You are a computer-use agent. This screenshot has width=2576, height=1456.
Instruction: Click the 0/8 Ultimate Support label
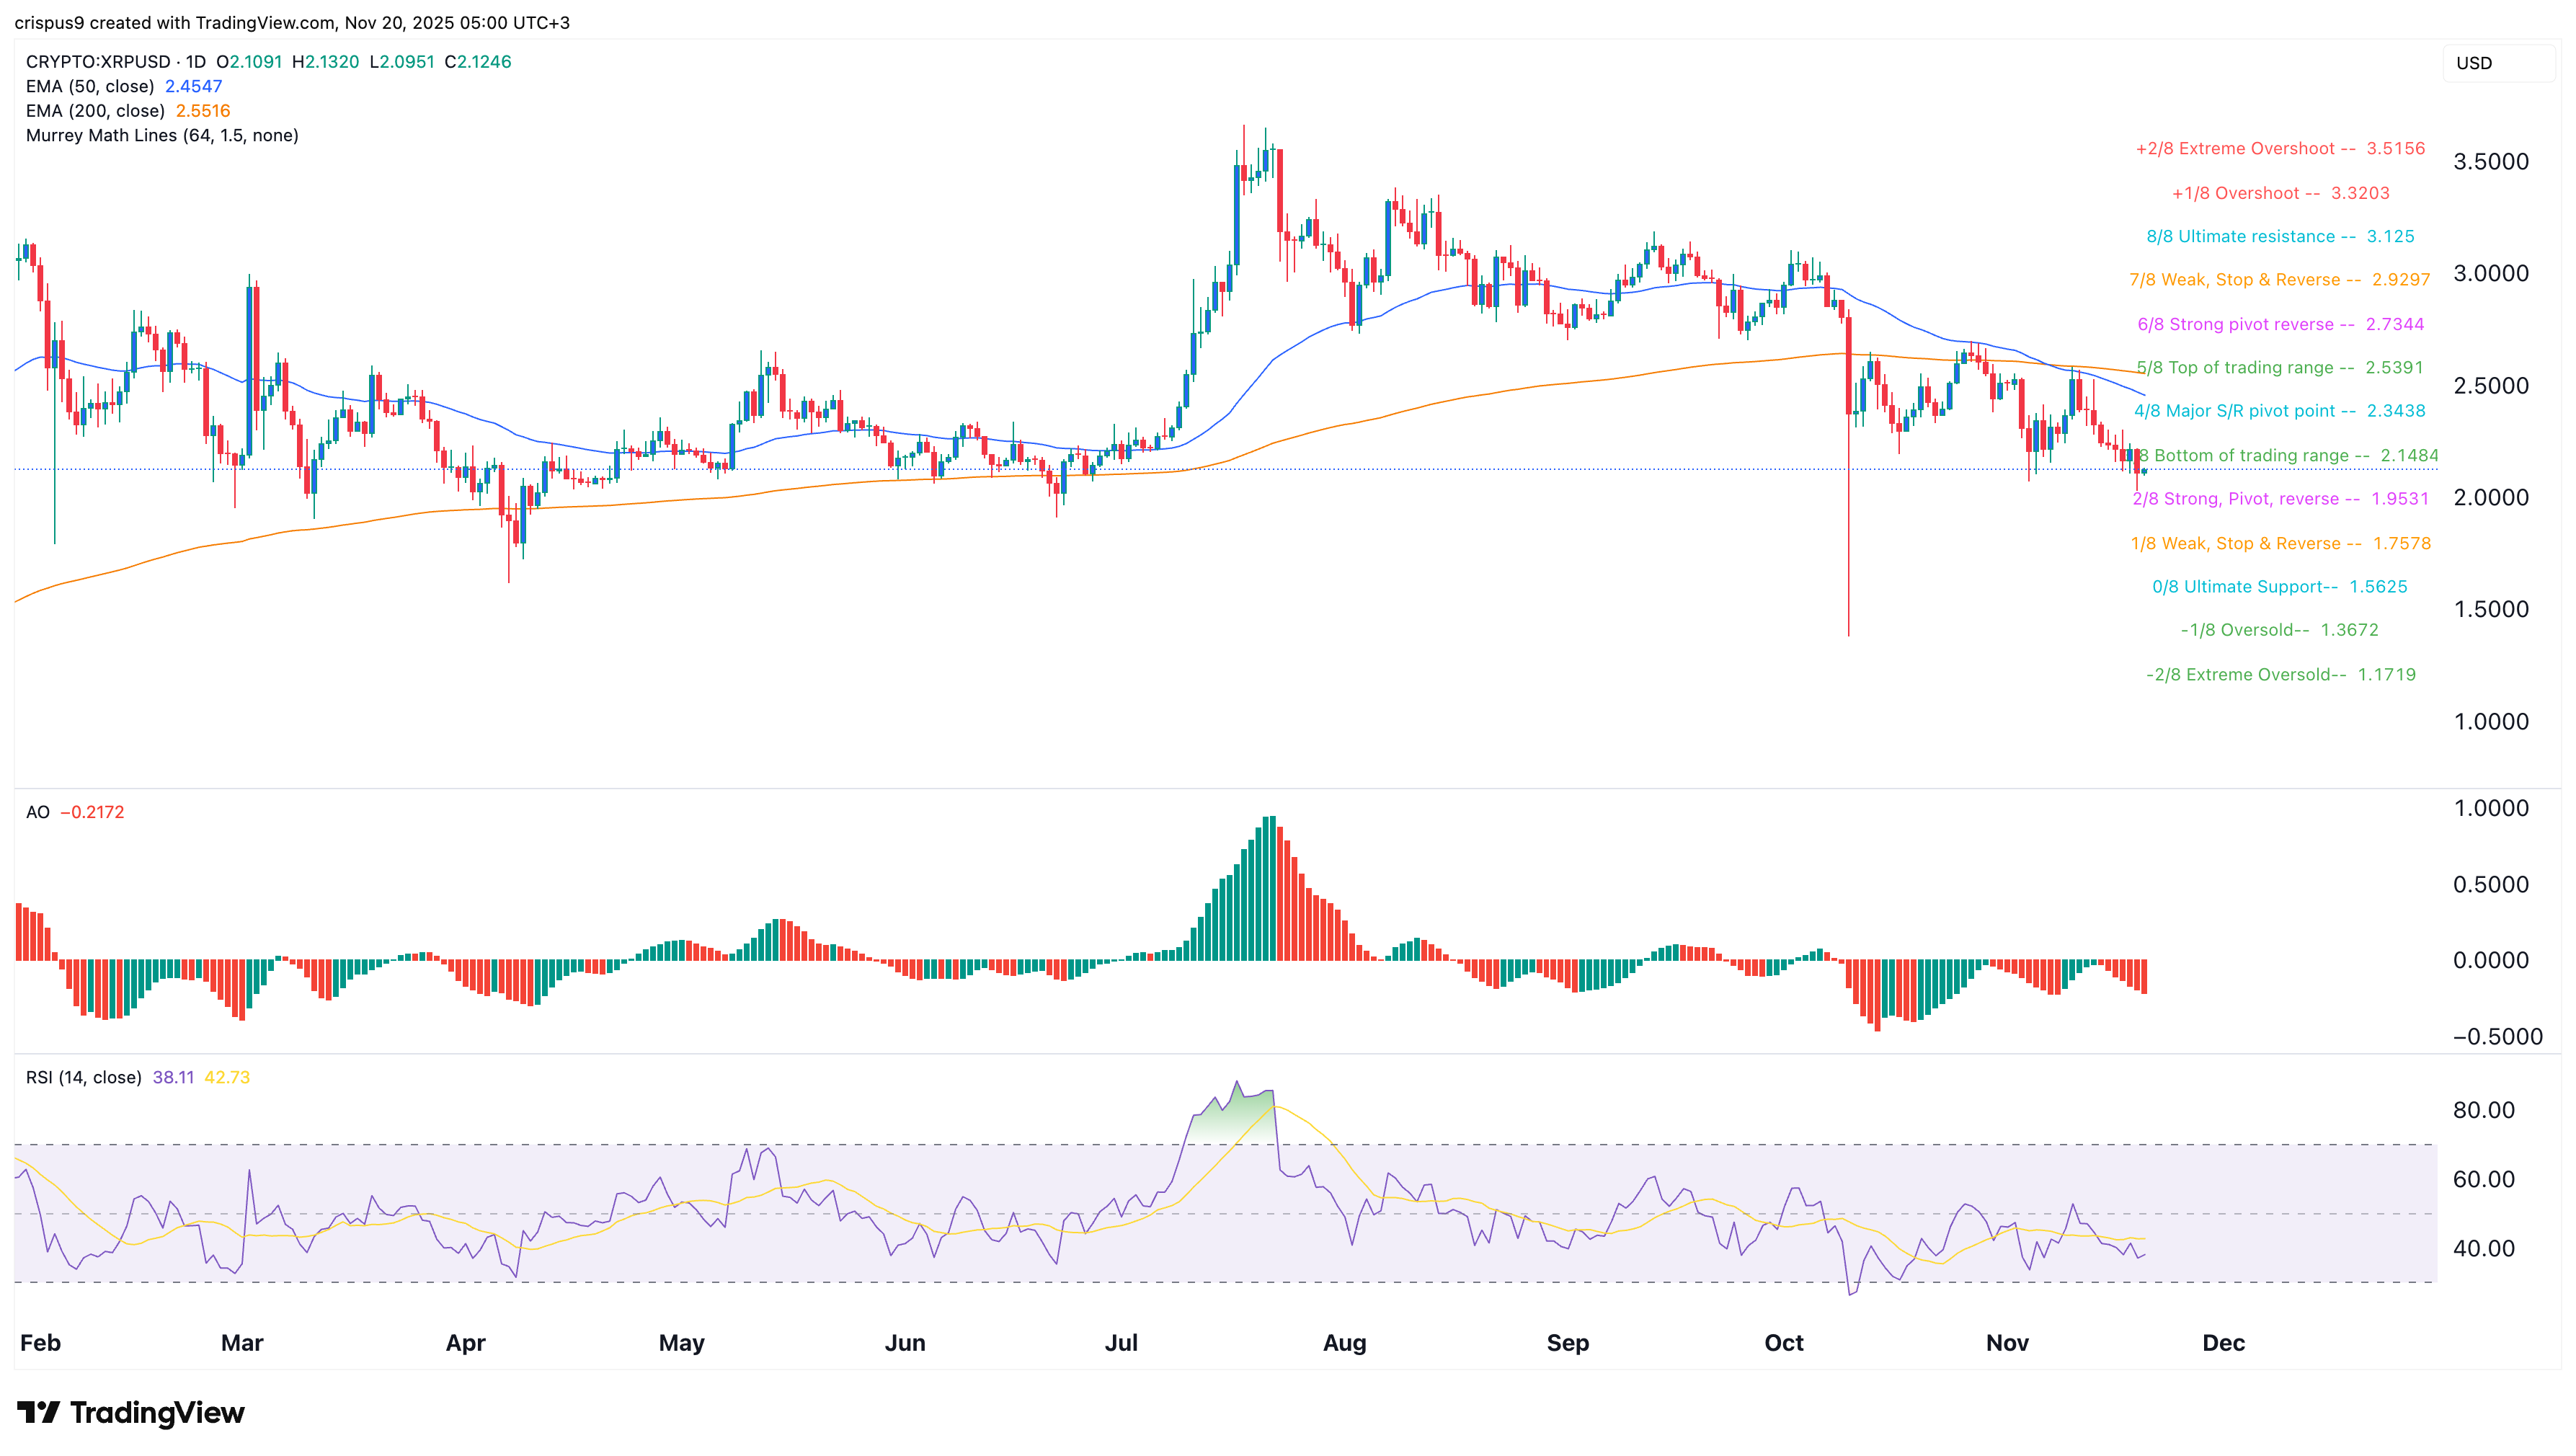tap(2279, 587)
